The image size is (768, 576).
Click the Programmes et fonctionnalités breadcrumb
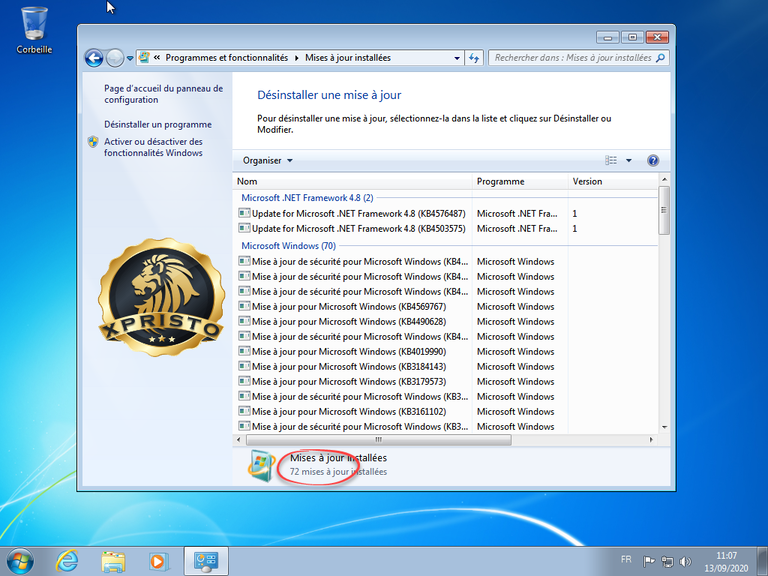click(x=226, y=58)
